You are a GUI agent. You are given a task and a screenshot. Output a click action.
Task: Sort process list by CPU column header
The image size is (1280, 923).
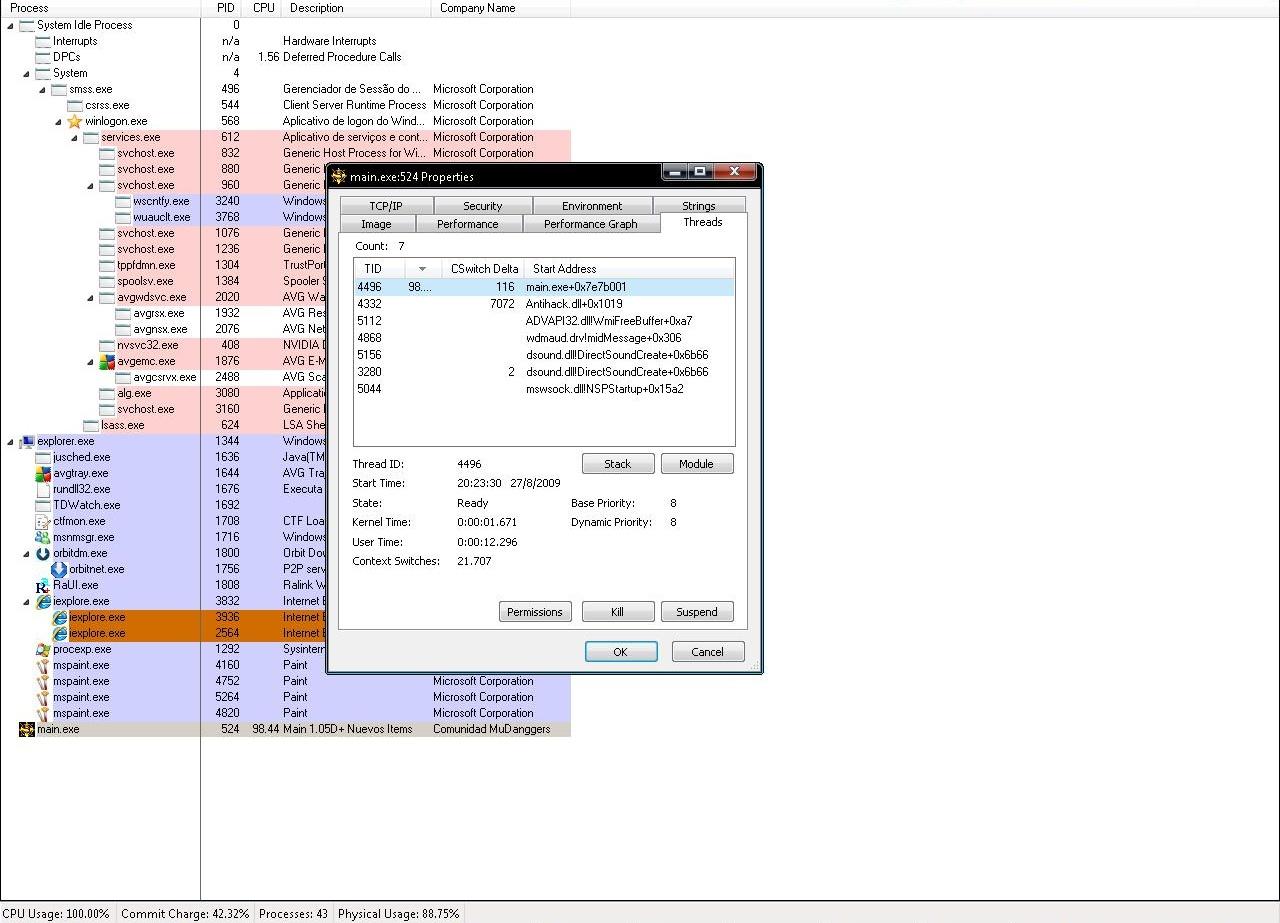point(264,8)
